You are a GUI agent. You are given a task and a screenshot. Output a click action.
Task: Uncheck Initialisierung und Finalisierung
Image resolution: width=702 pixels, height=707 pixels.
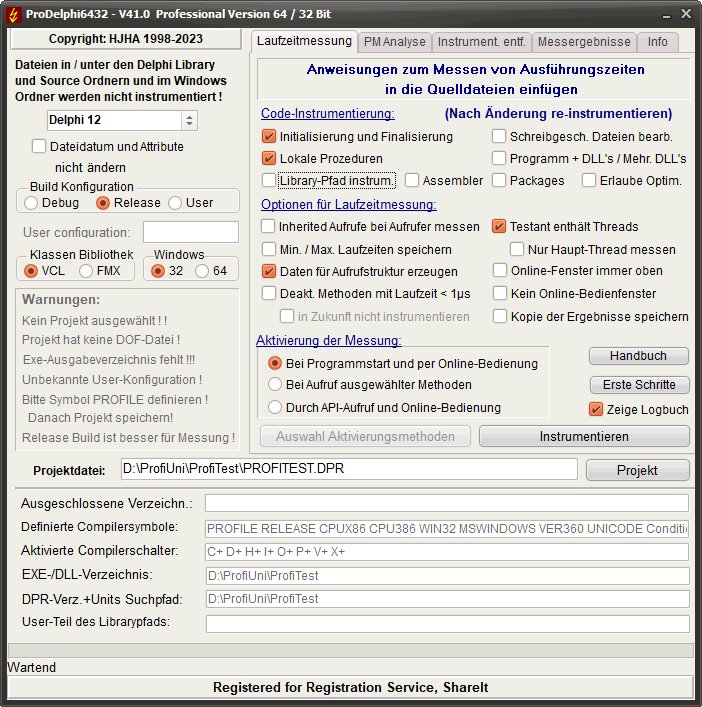[268, 137]
